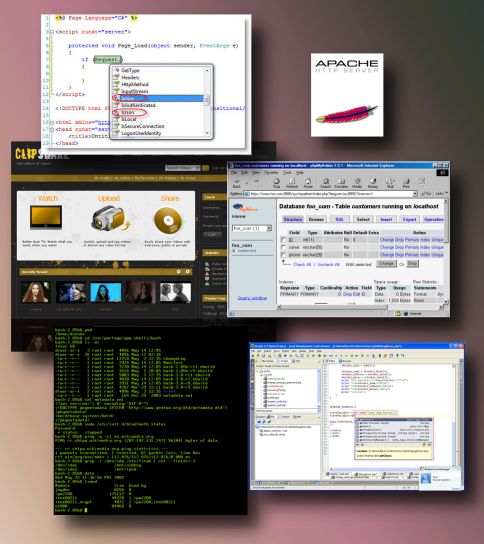Click the phpMyAdmin logo in the sidebar
The image size is (484, 544).
(x=245, y=208)
